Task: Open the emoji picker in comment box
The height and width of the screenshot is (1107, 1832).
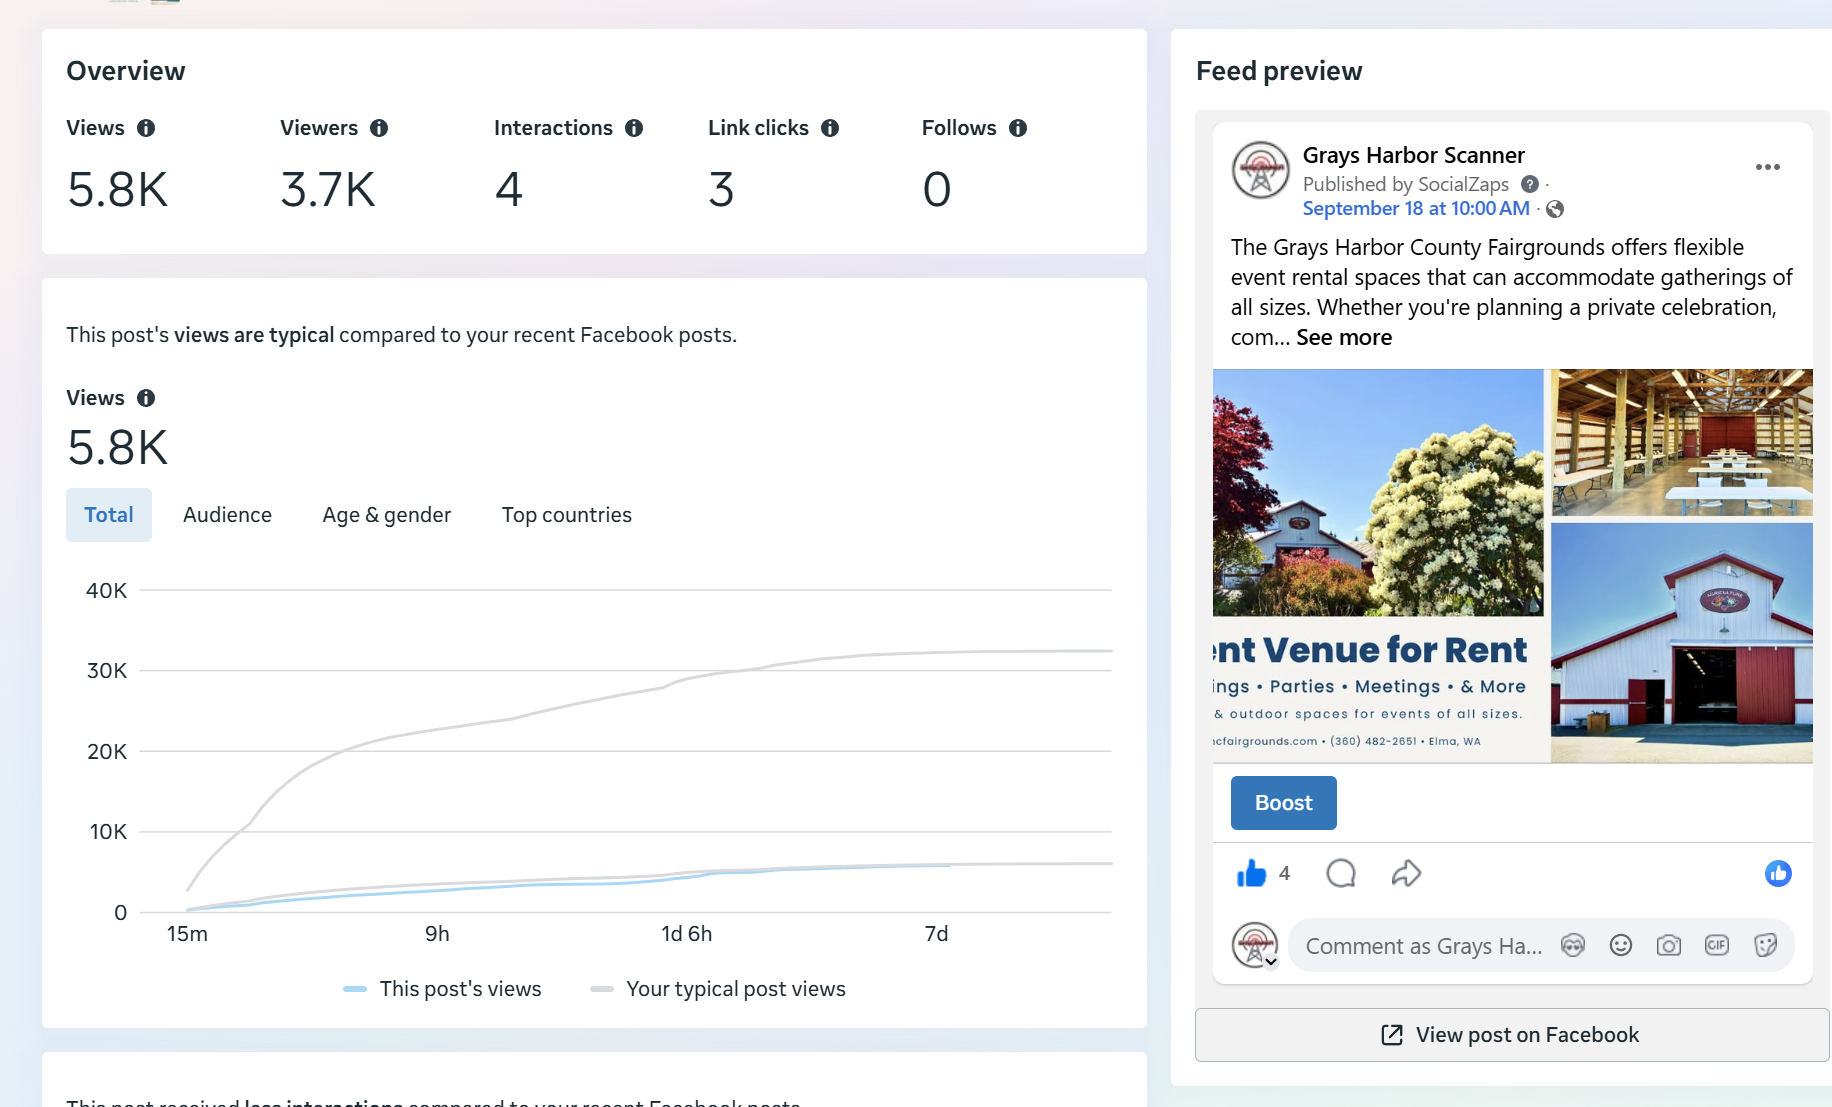Action: 1621,945
